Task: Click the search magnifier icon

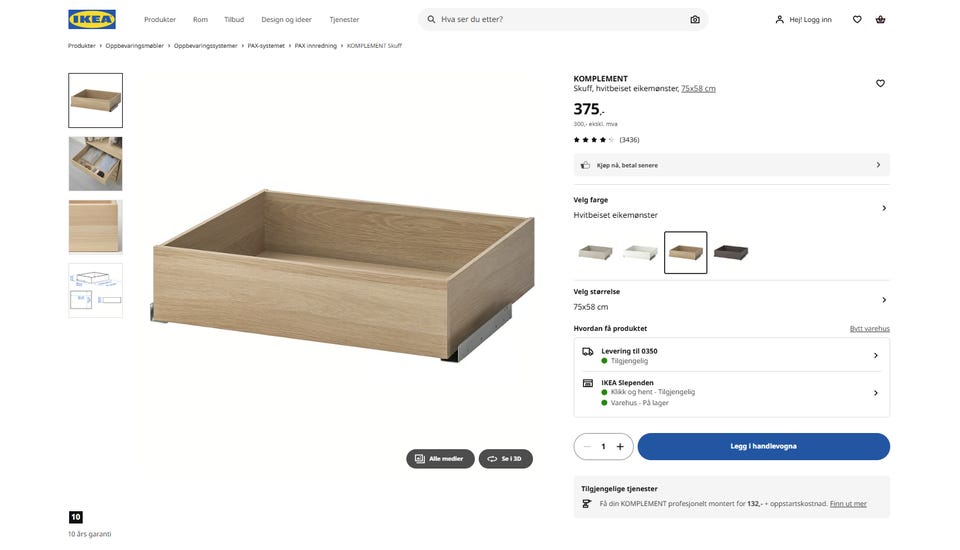Action: pyautogui.click(x=431, y=19)
